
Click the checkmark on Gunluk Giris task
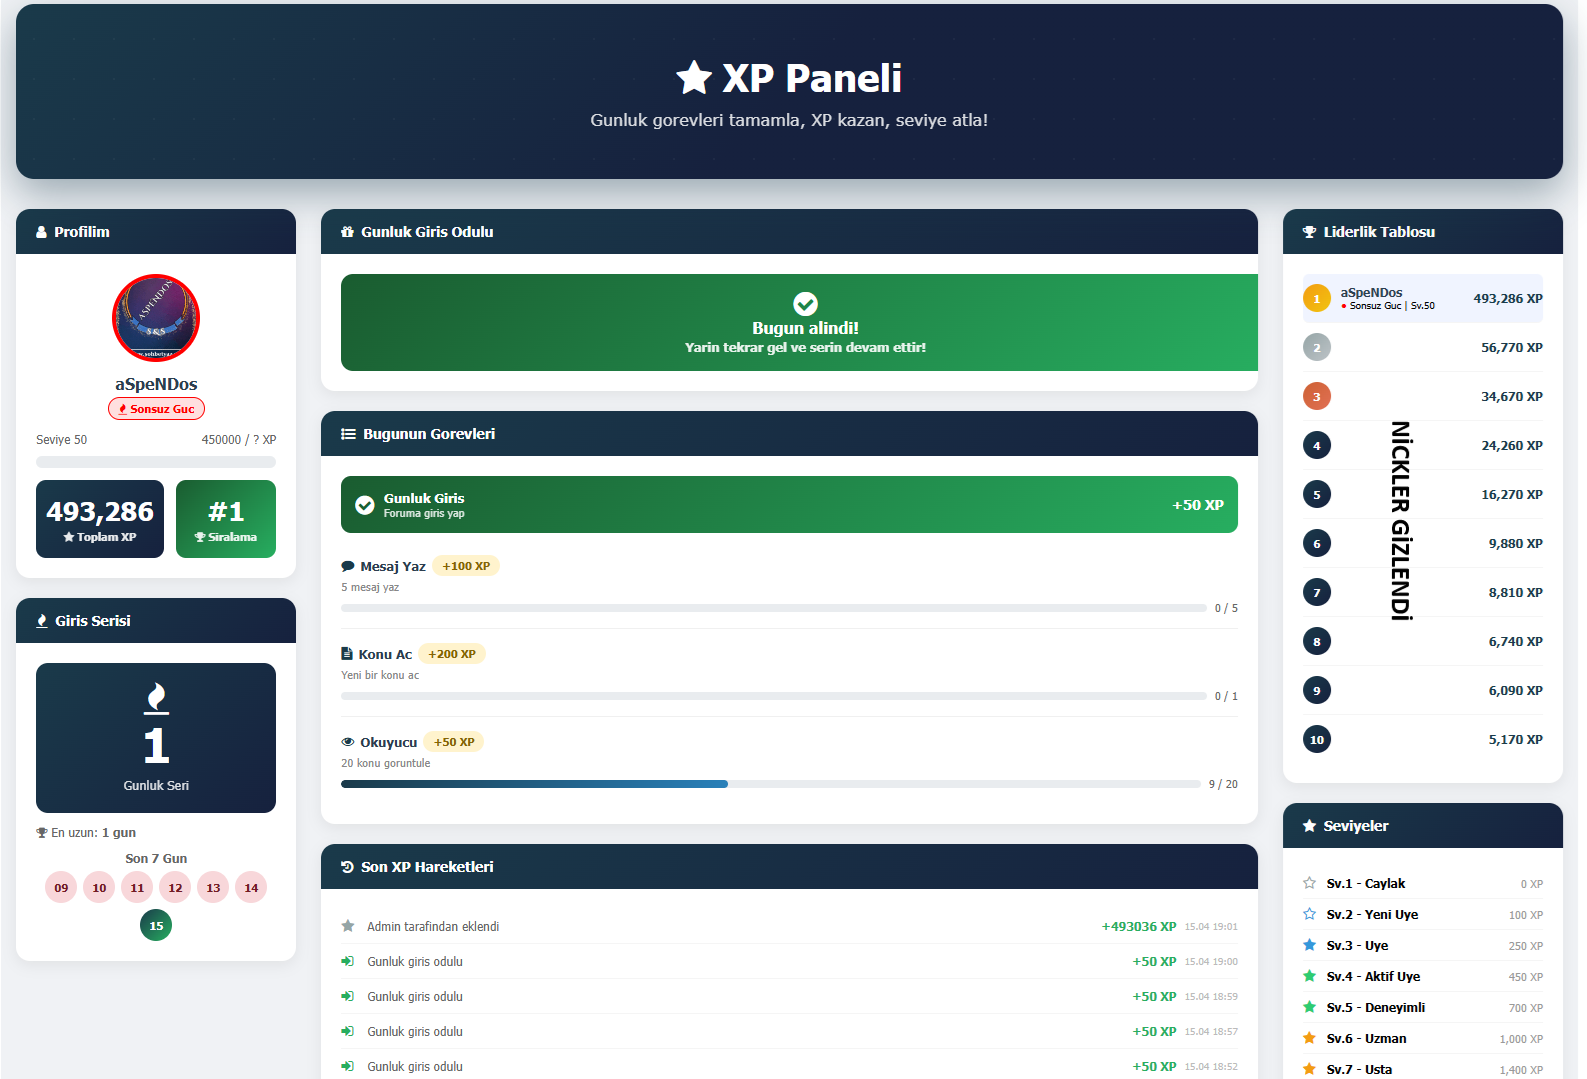(365, 505)
